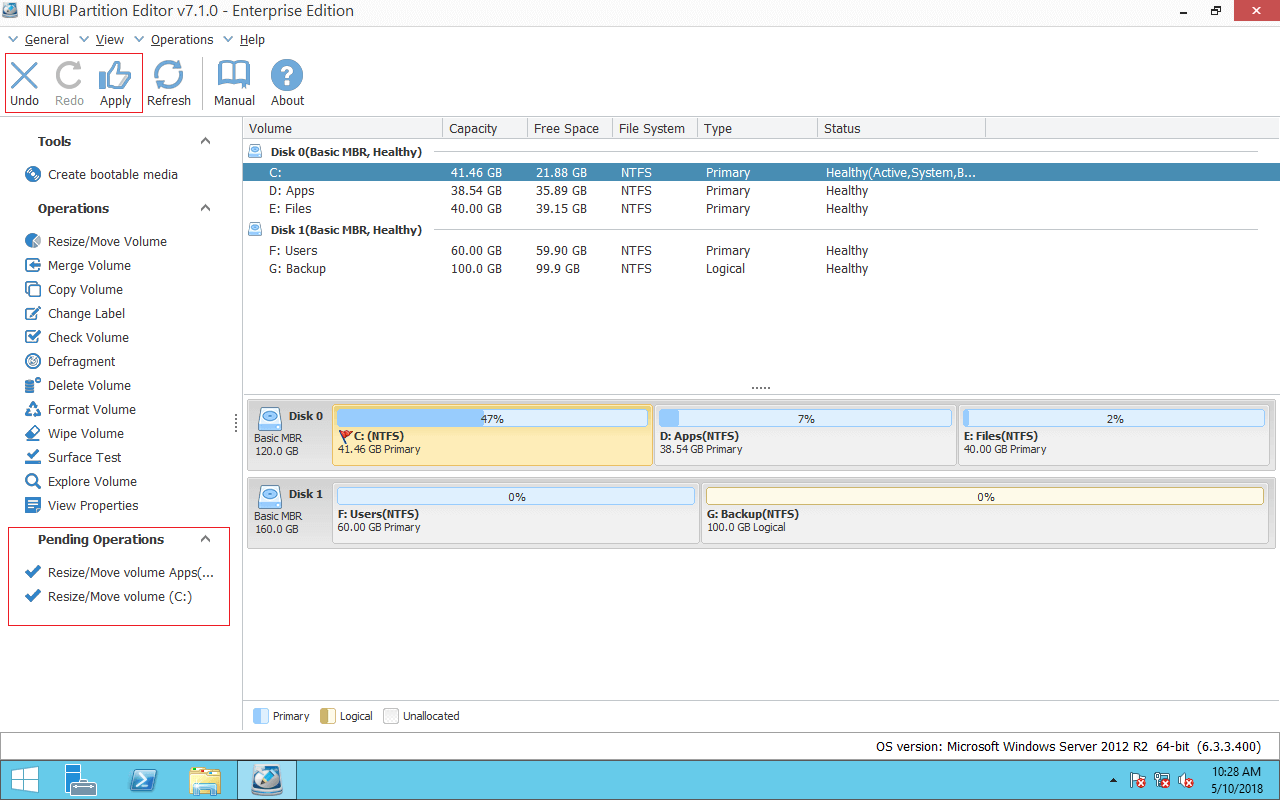Select the Check Volume icon
The height and width of the screenshot is (800, 1280).
pyautogui.click(x=32, y=337)
